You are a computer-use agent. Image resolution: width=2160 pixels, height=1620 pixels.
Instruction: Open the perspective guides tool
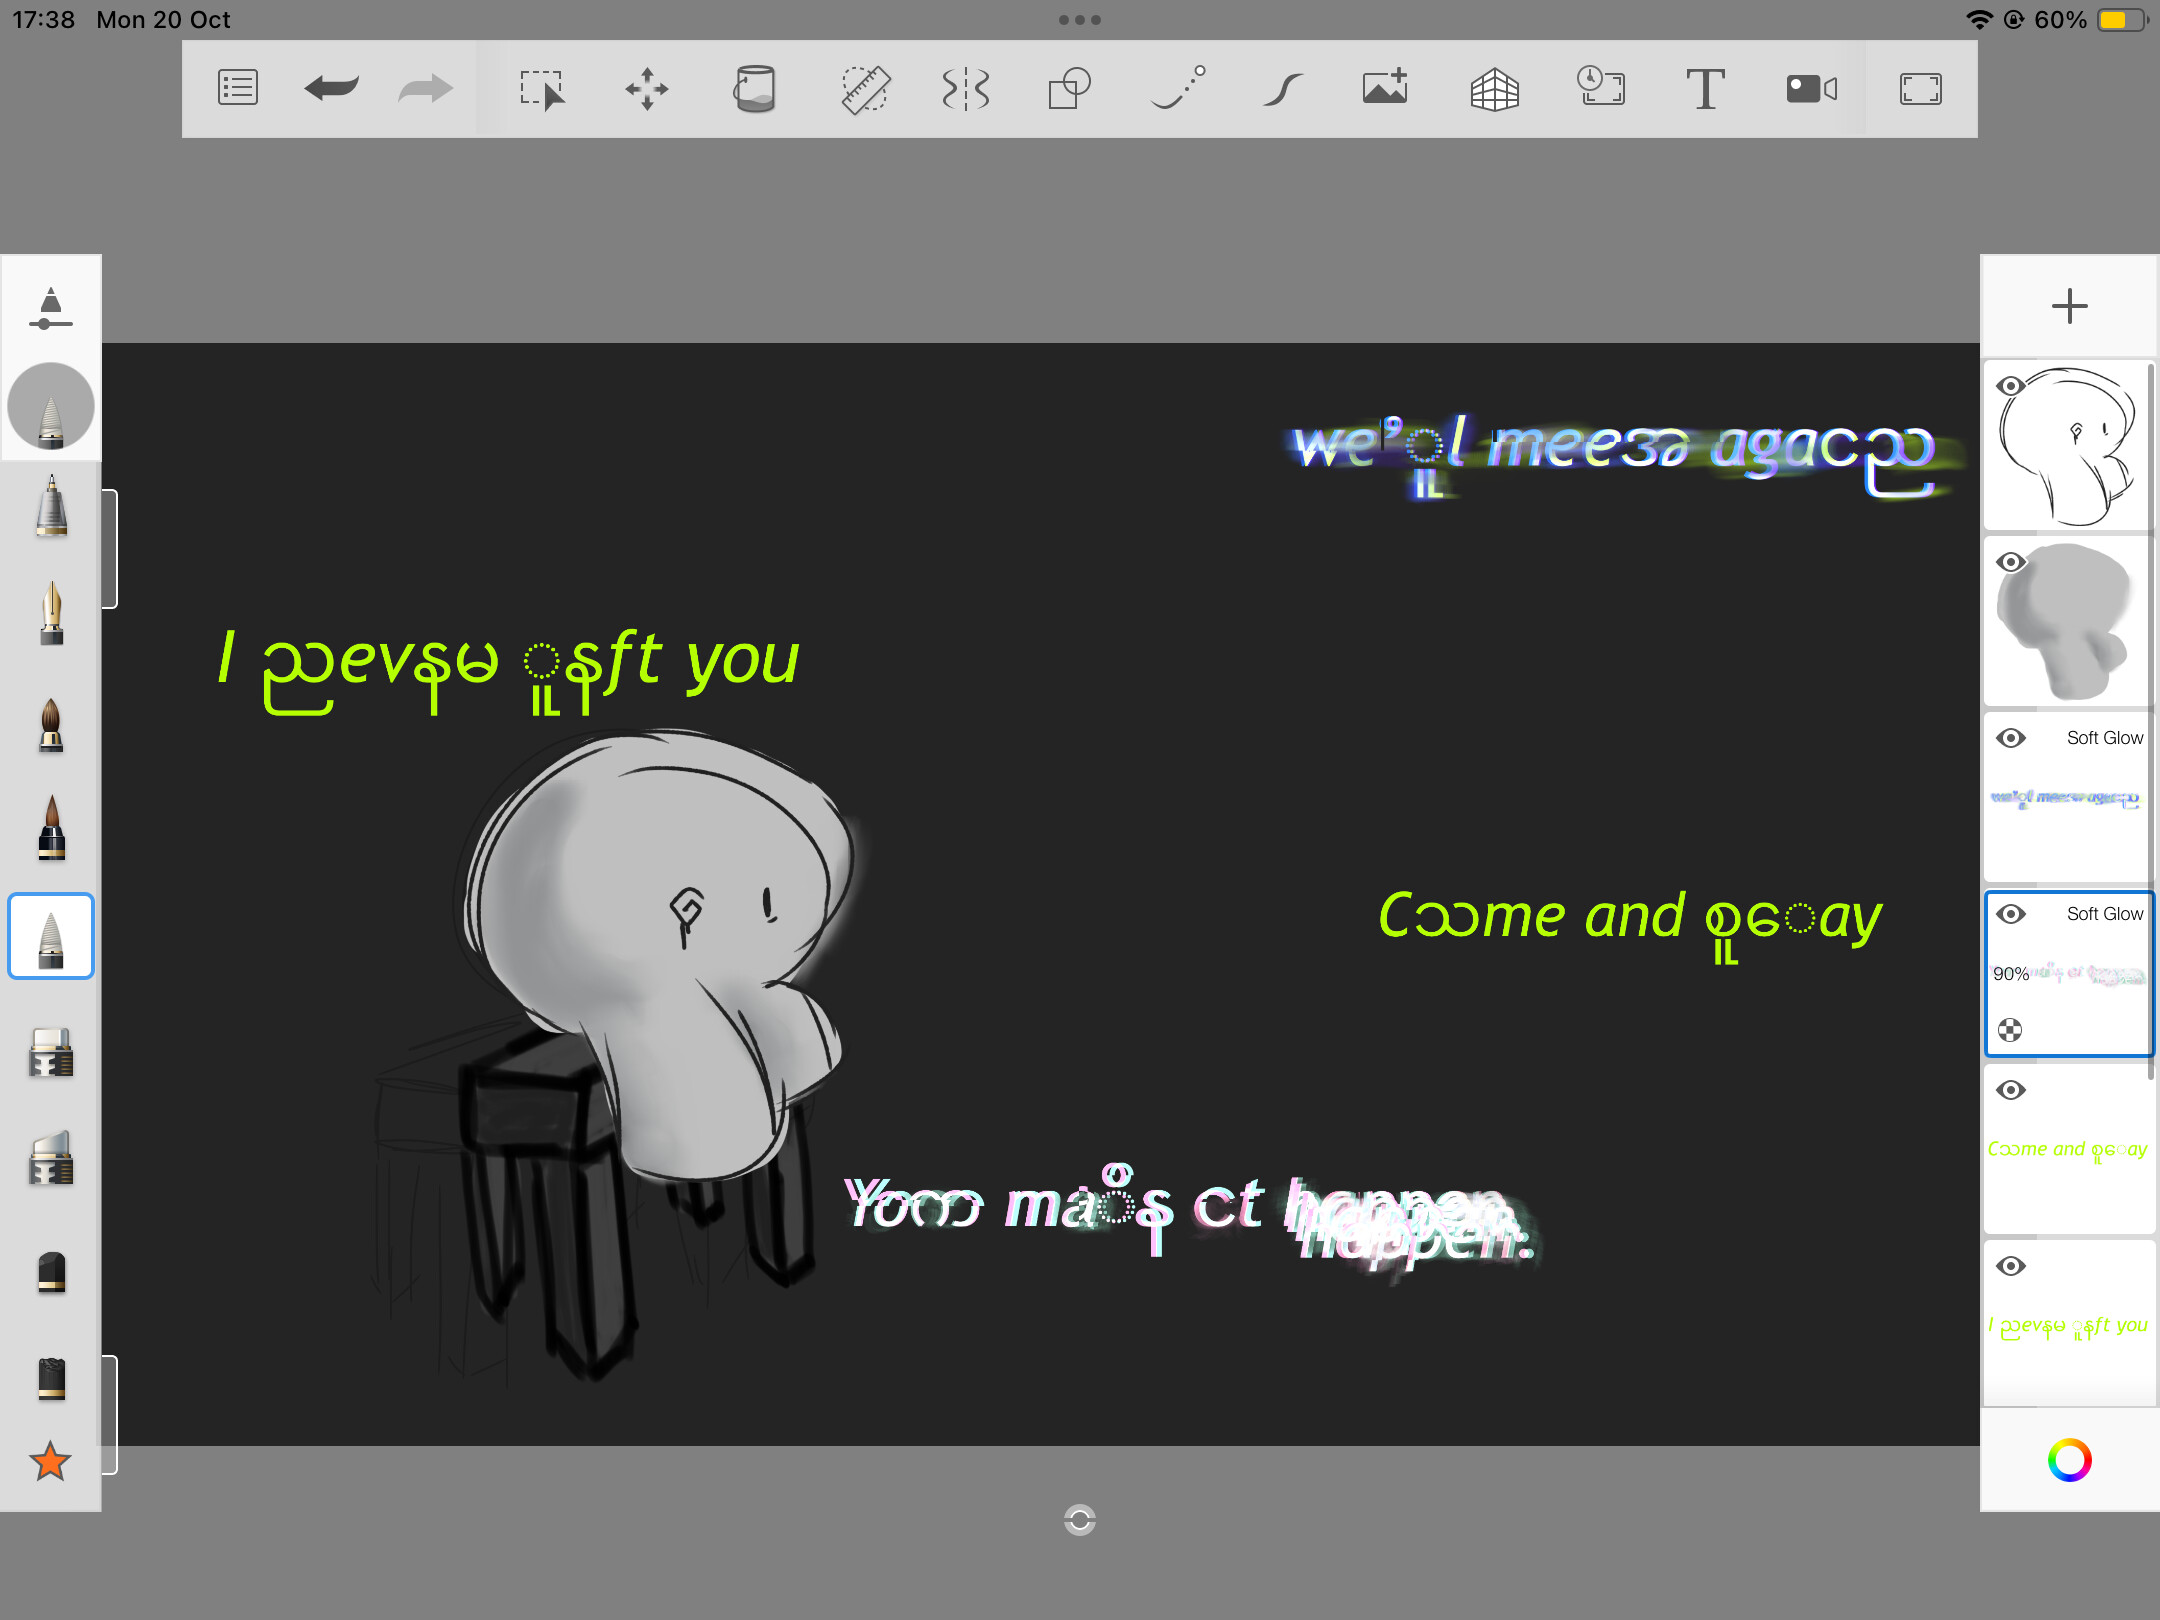click(1495, 88)
